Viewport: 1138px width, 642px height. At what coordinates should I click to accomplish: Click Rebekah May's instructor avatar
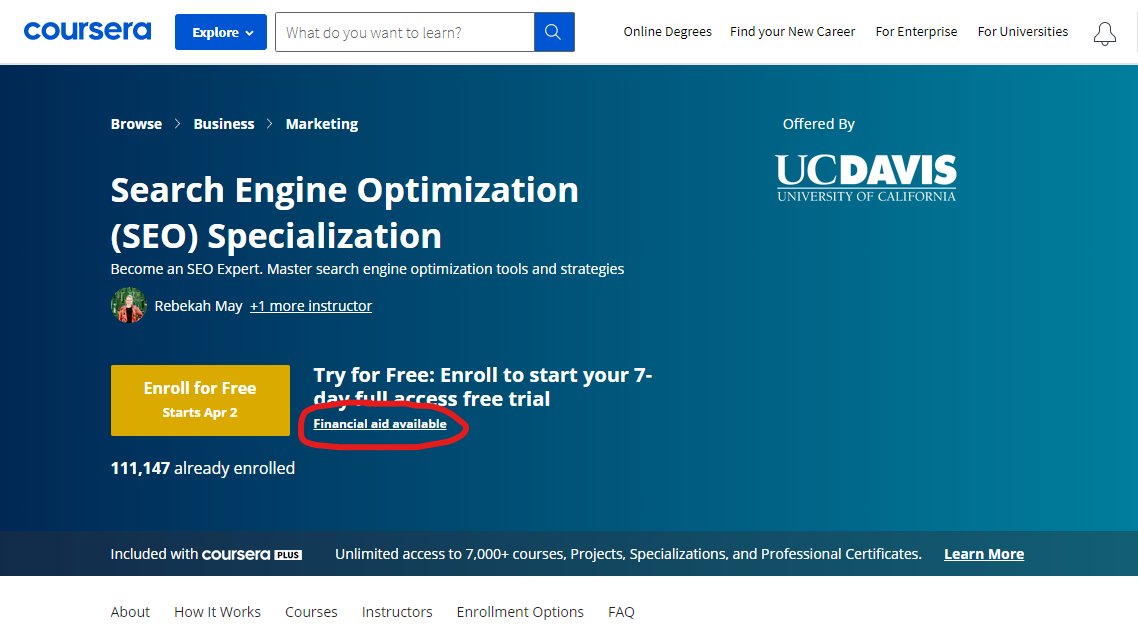point(128,305)
